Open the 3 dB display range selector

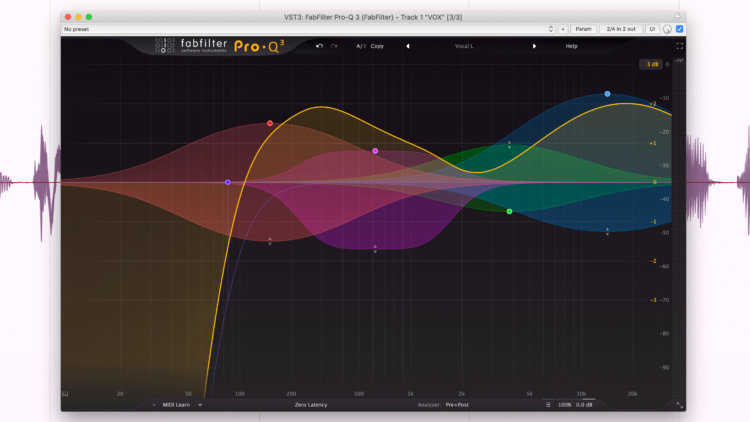(652, 64)
